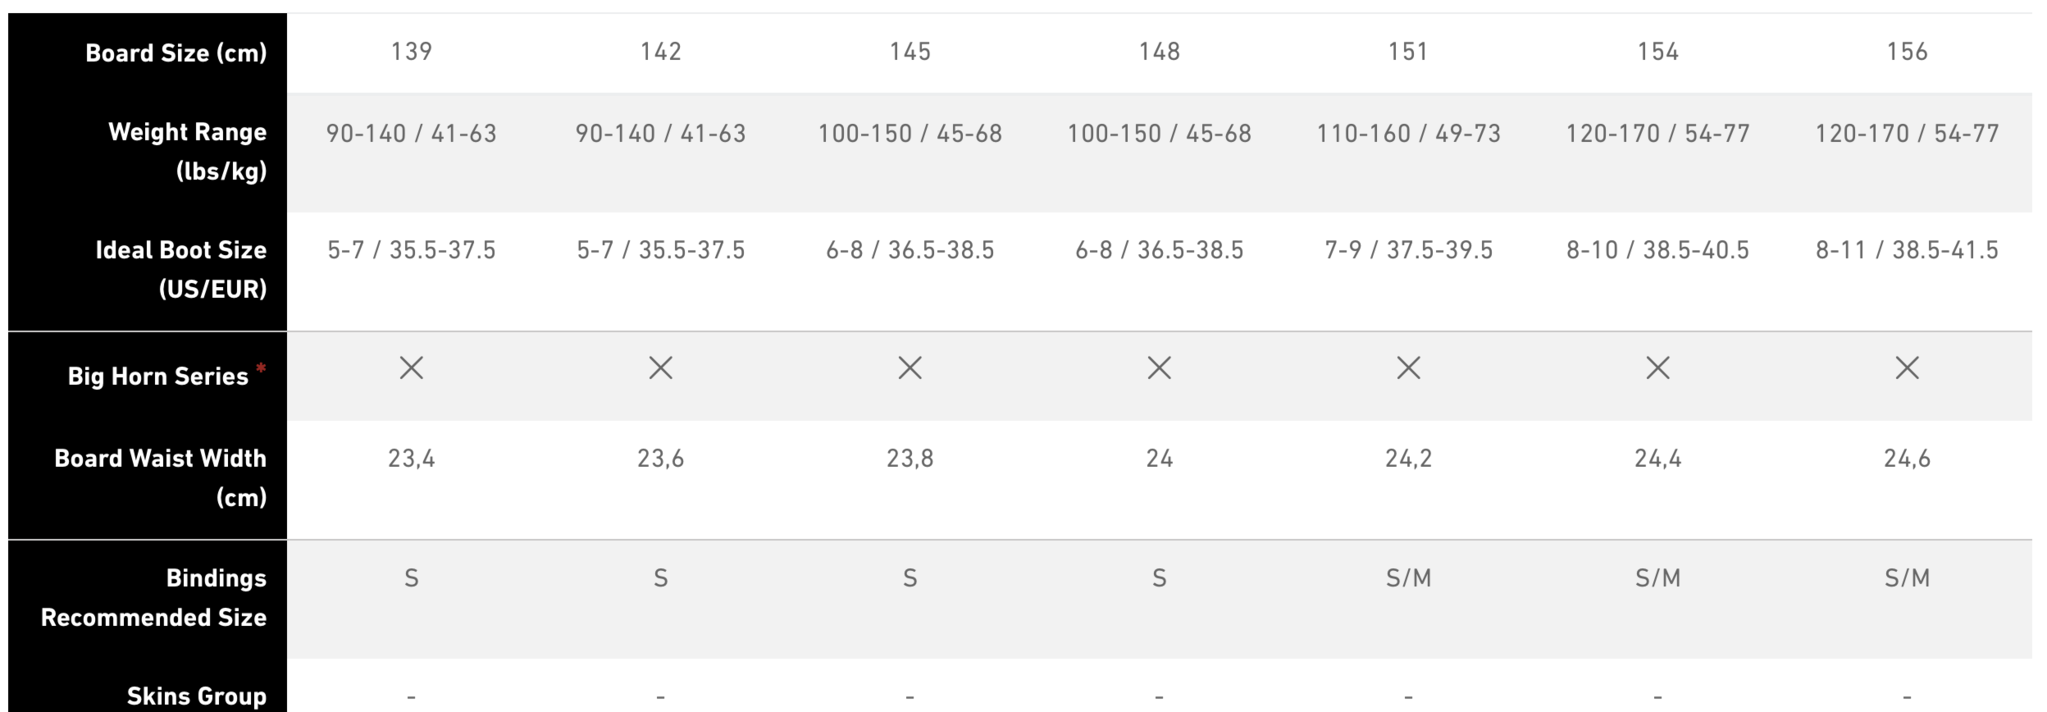Viewport: 2047px width, 712px height.
Task: Click the Bindings Recommended Size header
Action: coord(153,597)
